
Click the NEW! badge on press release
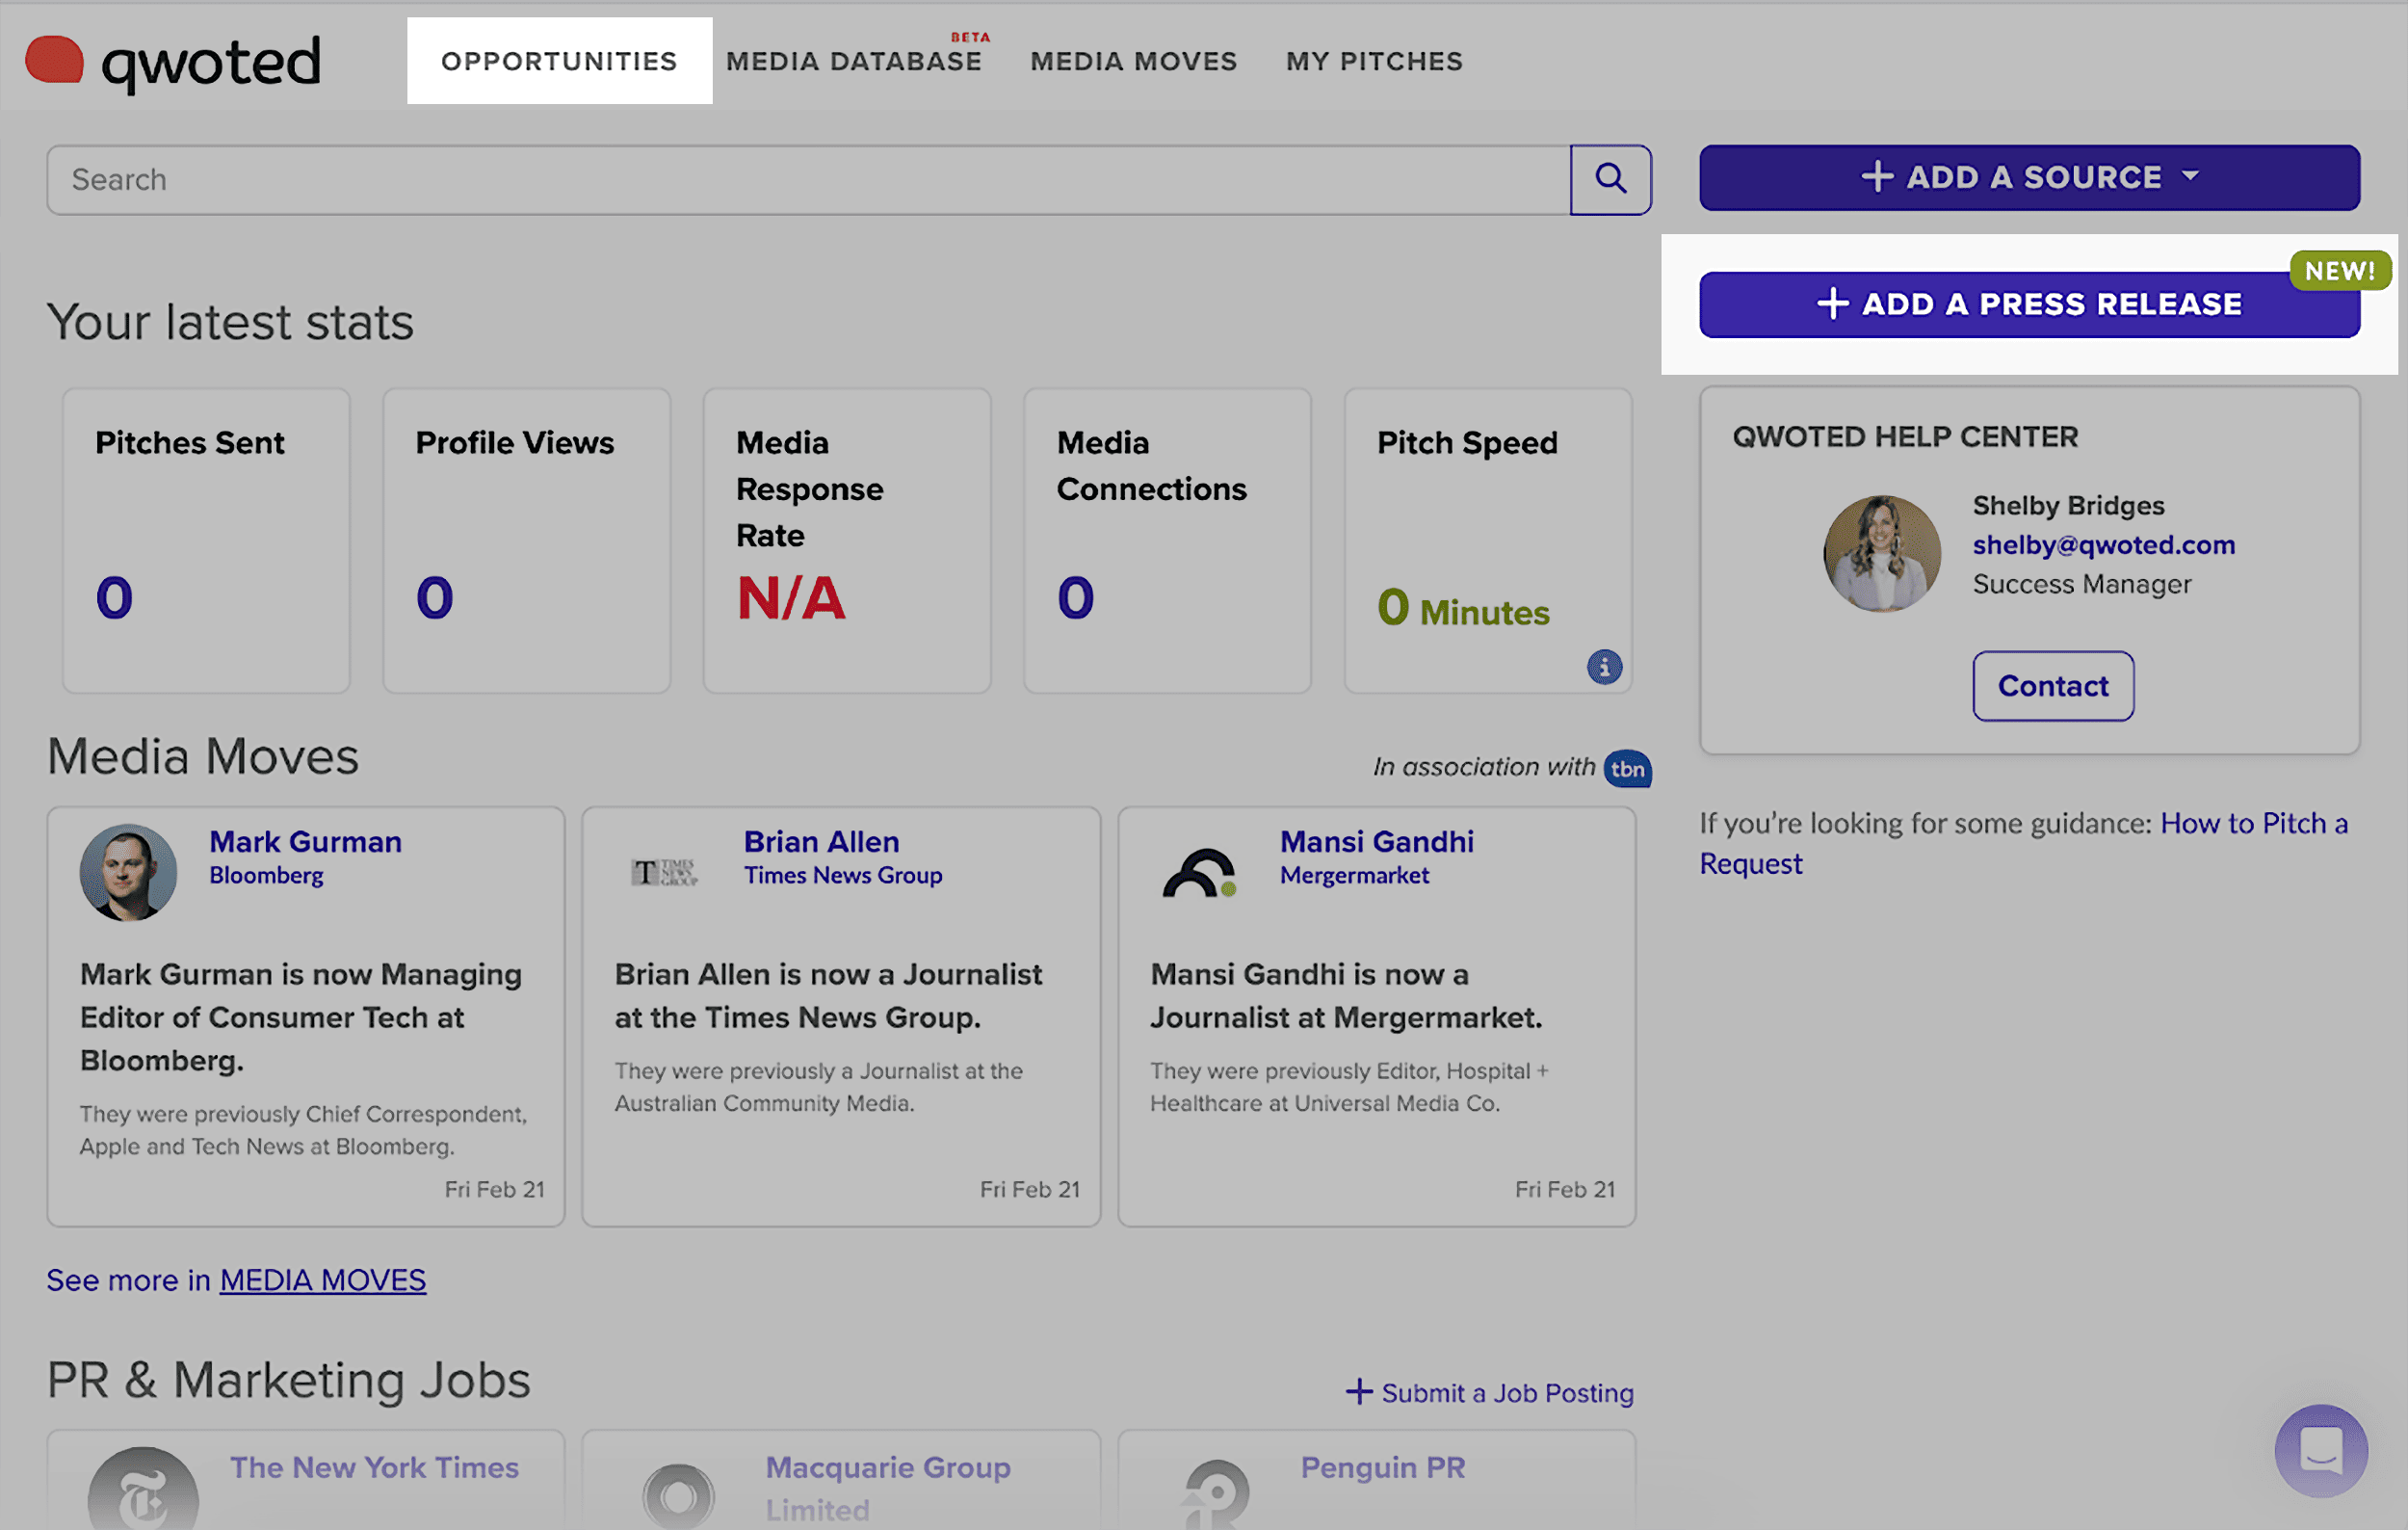2339,271
